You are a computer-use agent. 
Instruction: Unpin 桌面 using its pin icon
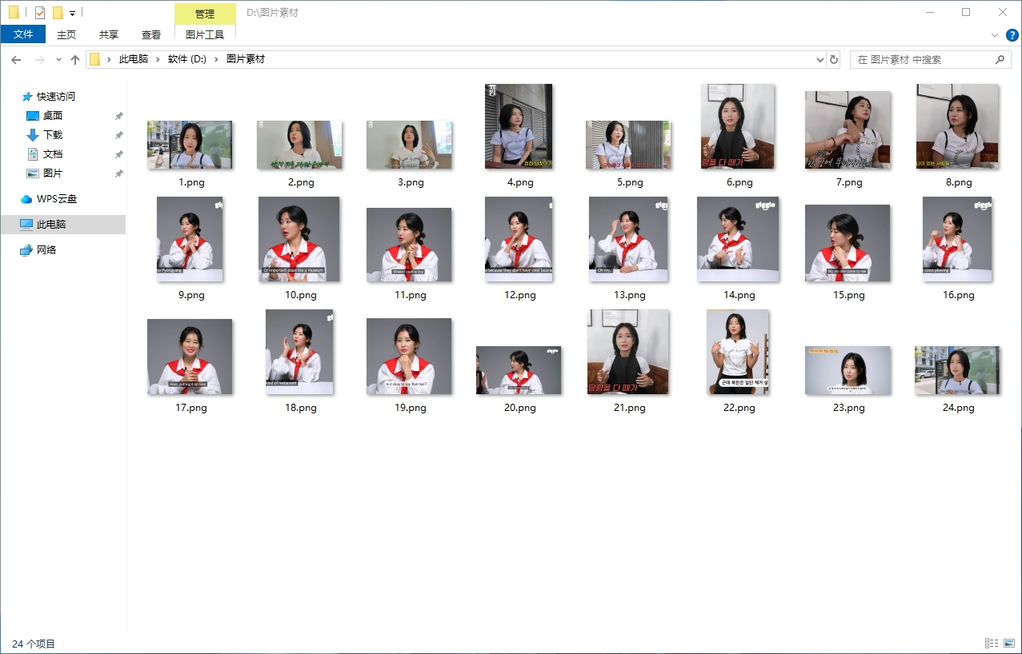(x=119, y=116)
